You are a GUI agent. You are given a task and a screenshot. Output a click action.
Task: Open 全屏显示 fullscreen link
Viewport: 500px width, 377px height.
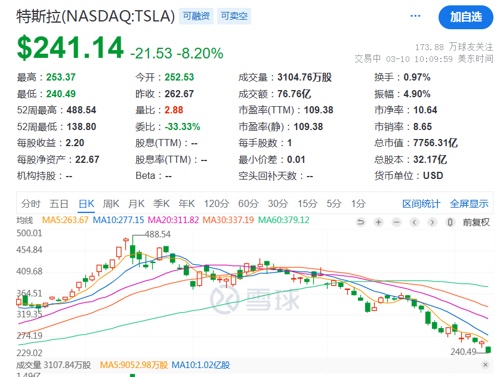[x=469, y=204]
